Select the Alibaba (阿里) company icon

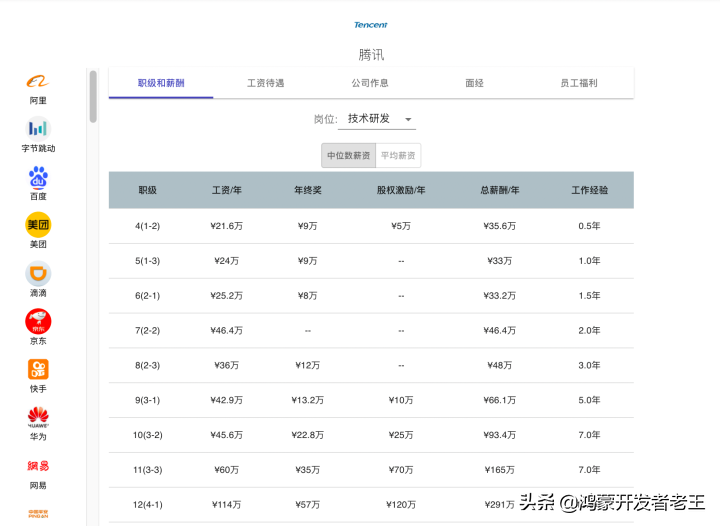point(38,82)
